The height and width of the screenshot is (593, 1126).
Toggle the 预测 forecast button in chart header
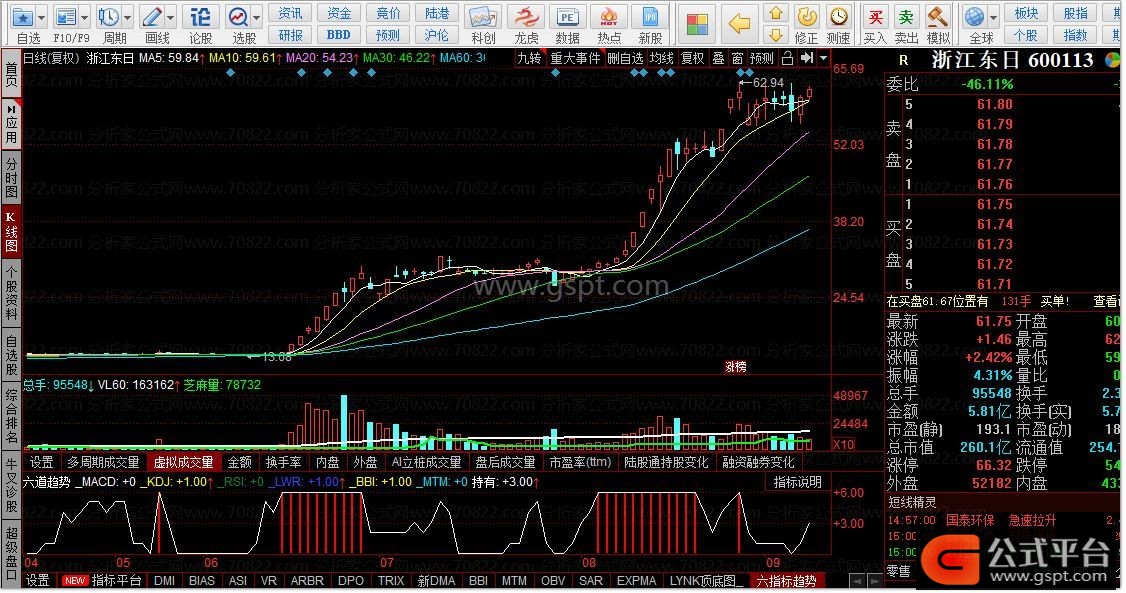[763, 58]
